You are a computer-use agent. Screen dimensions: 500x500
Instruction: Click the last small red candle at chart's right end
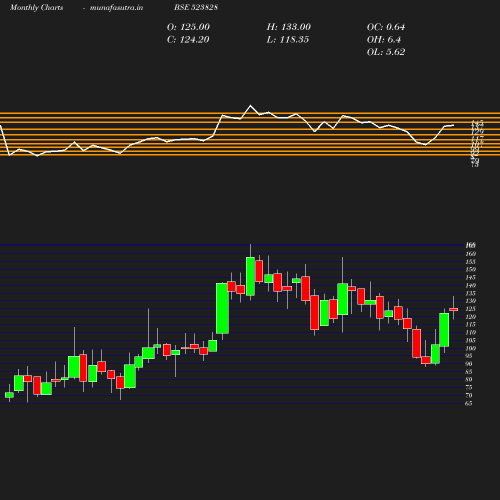[x=453, y=309]
